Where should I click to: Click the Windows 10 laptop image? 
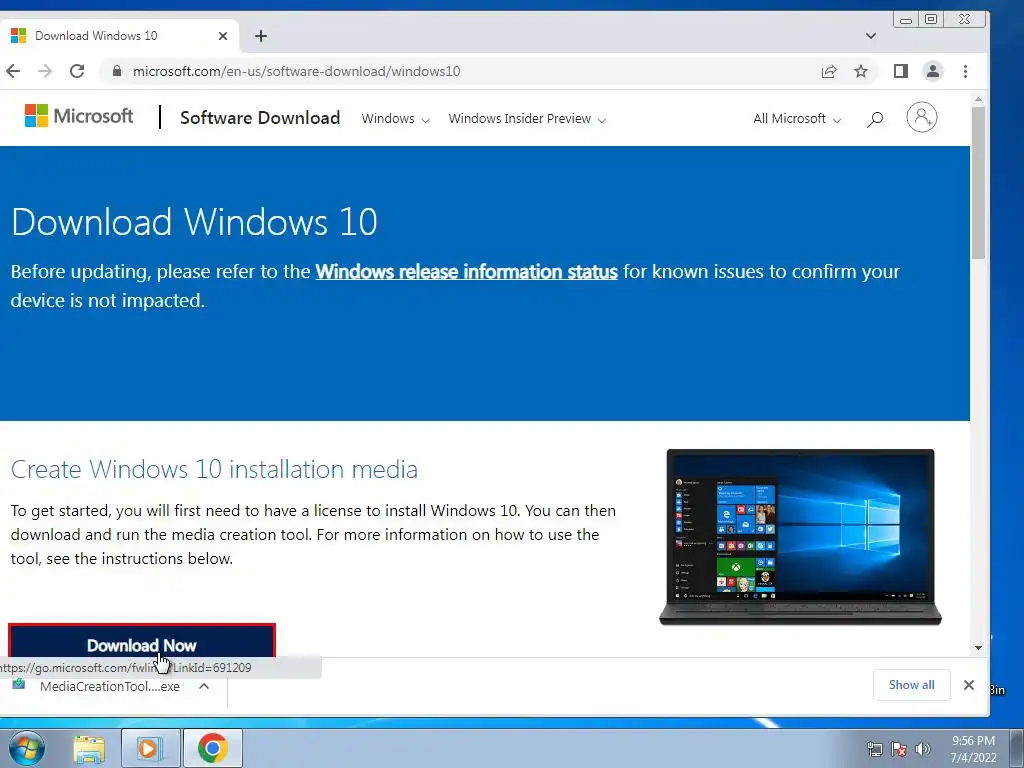pos(801,537)
